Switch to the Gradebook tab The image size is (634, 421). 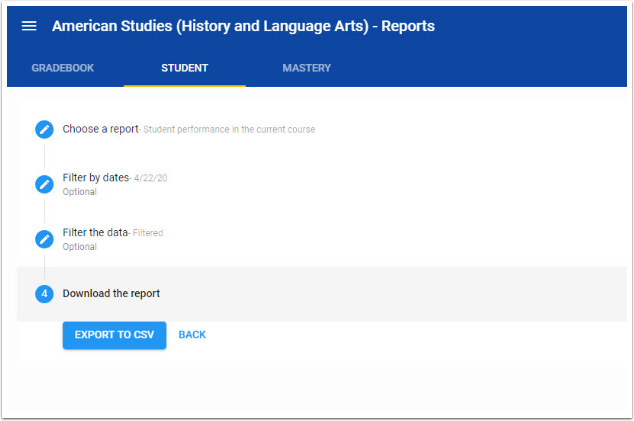click(63, 68)
